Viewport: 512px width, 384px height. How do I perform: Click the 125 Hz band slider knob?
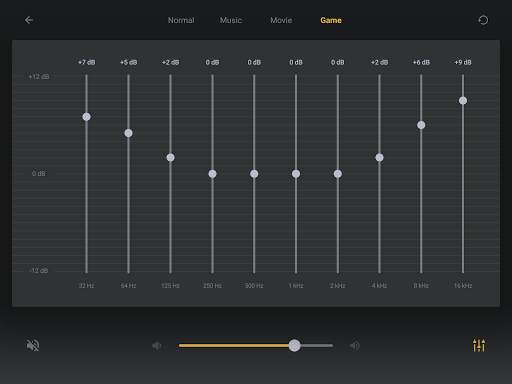pyautogui.click(x=170, y=157)
